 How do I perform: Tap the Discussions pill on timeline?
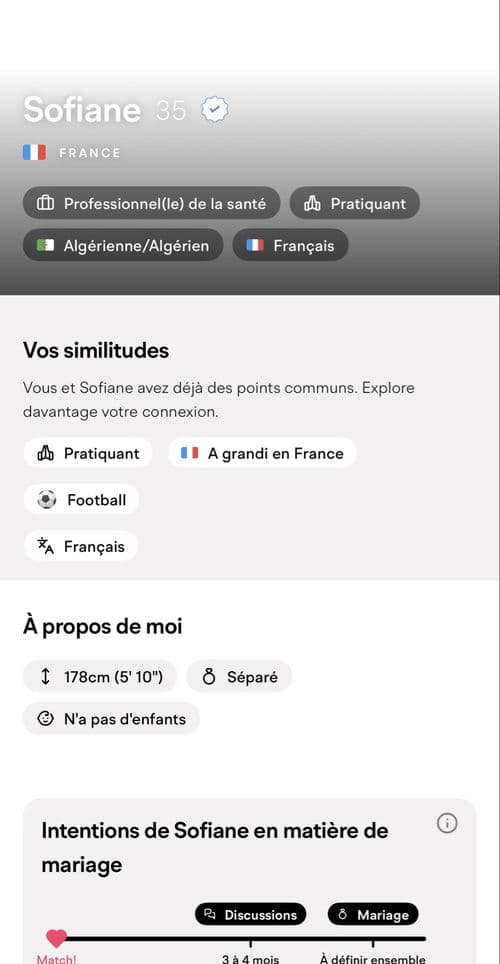click(x=250, y=914)
